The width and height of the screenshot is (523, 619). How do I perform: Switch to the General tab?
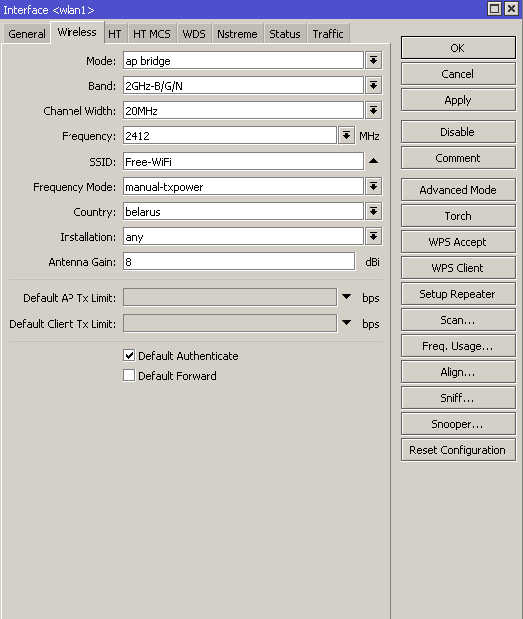[27, 34]
